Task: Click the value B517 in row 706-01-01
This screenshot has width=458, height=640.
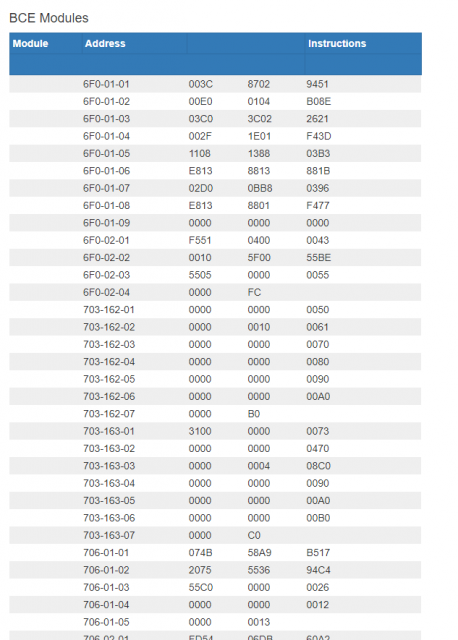Action: [318, 553]
